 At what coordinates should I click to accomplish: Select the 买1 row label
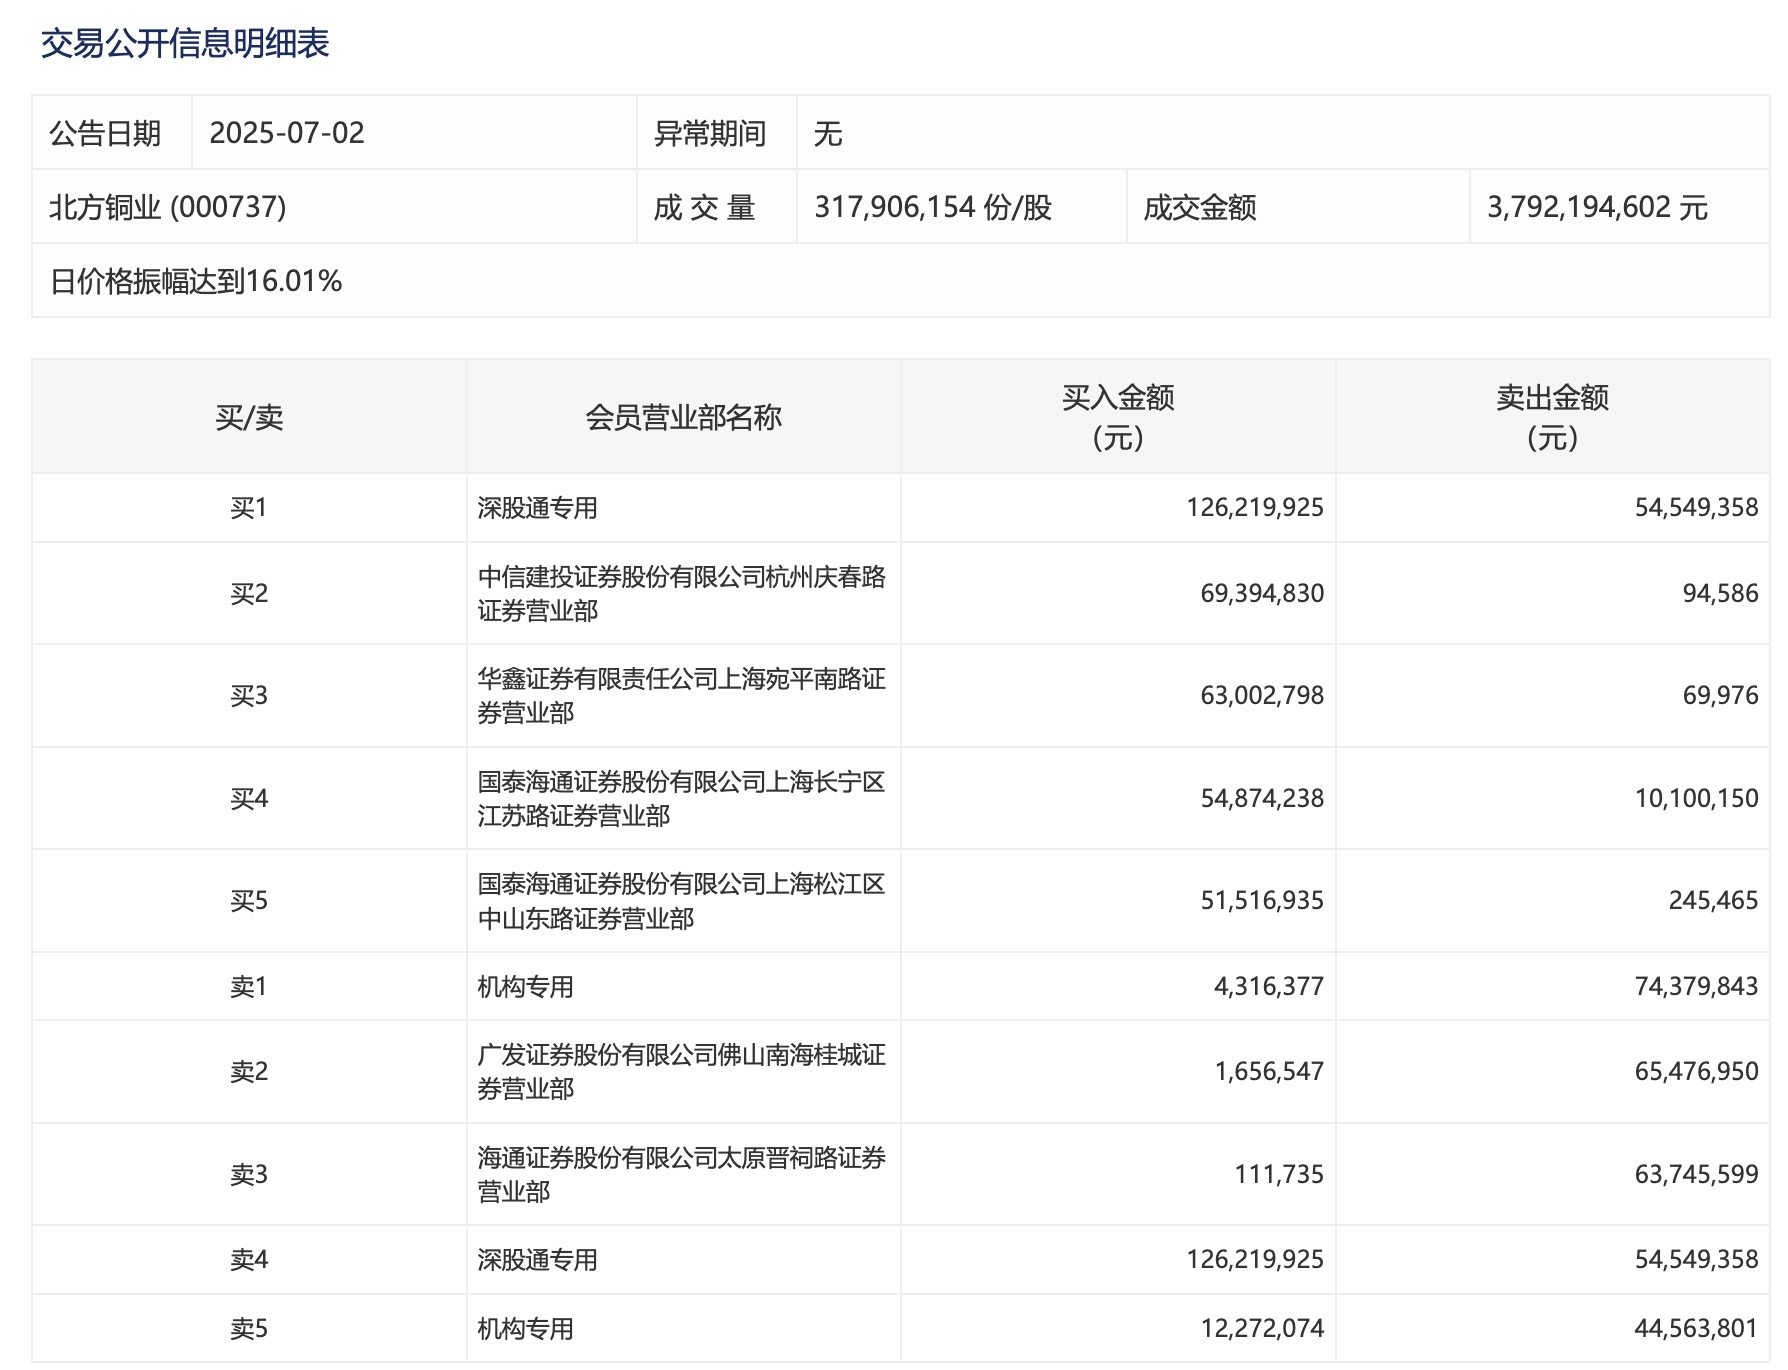[x=249, y=508]
